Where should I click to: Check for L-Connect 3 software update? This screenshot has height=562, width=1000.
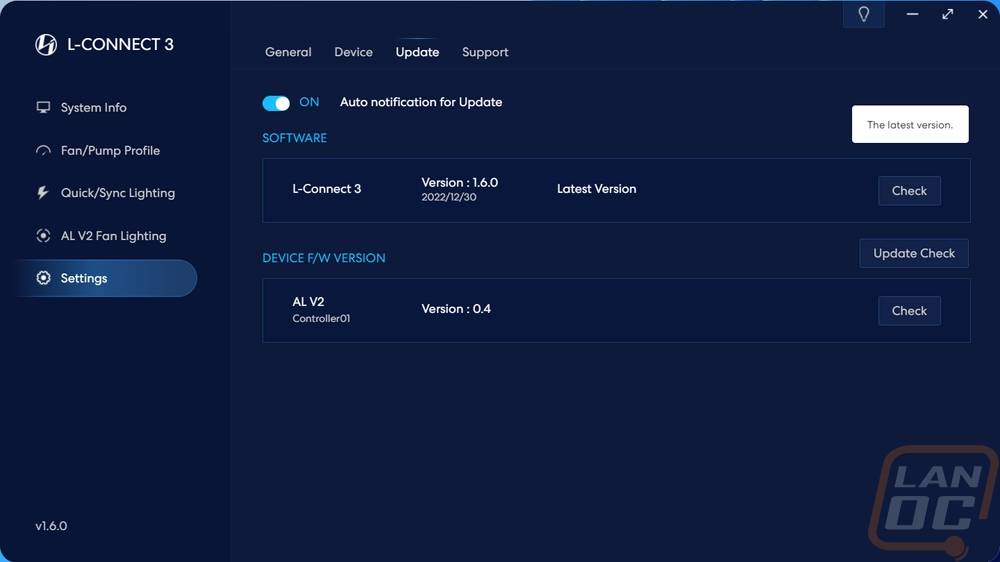coord(909,191)
